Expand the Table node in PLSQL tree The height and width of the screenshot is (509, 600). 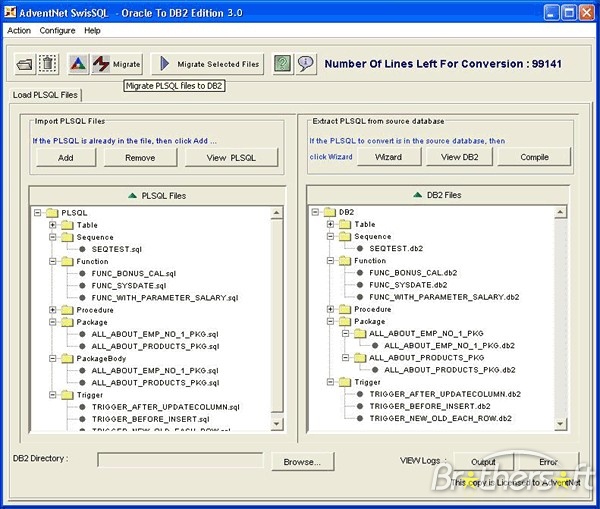53,225
